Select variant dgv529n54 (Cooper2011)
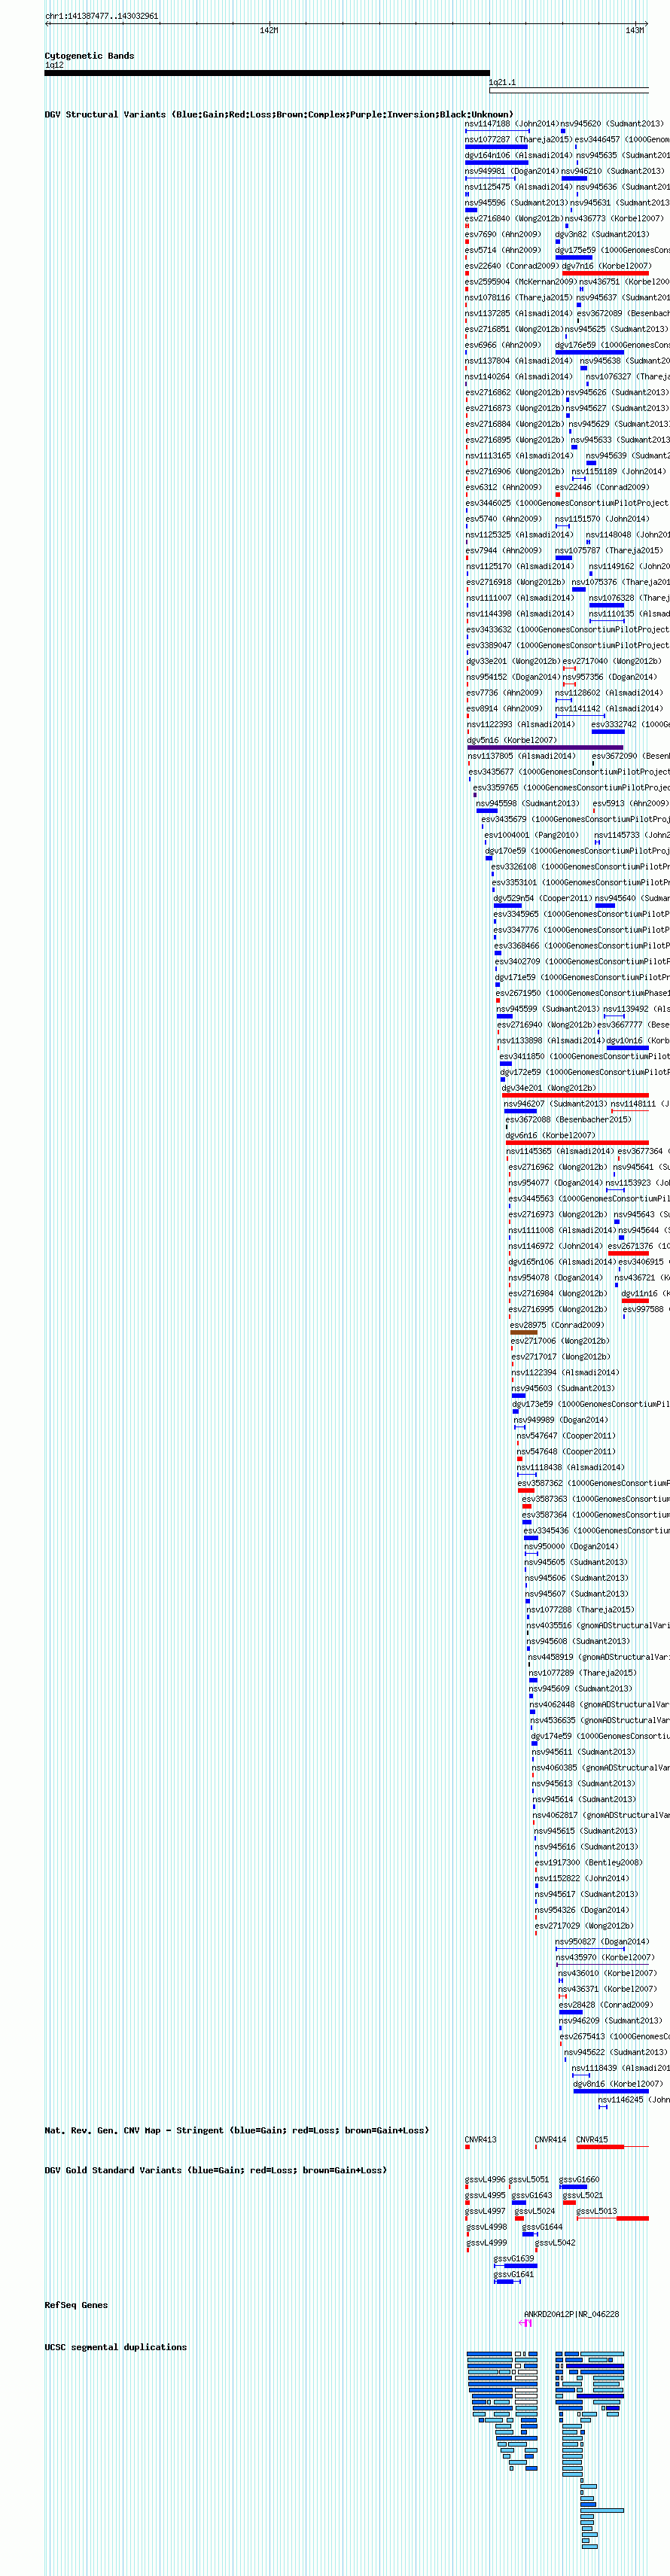 pyautogui.click(x=542, y=898)
